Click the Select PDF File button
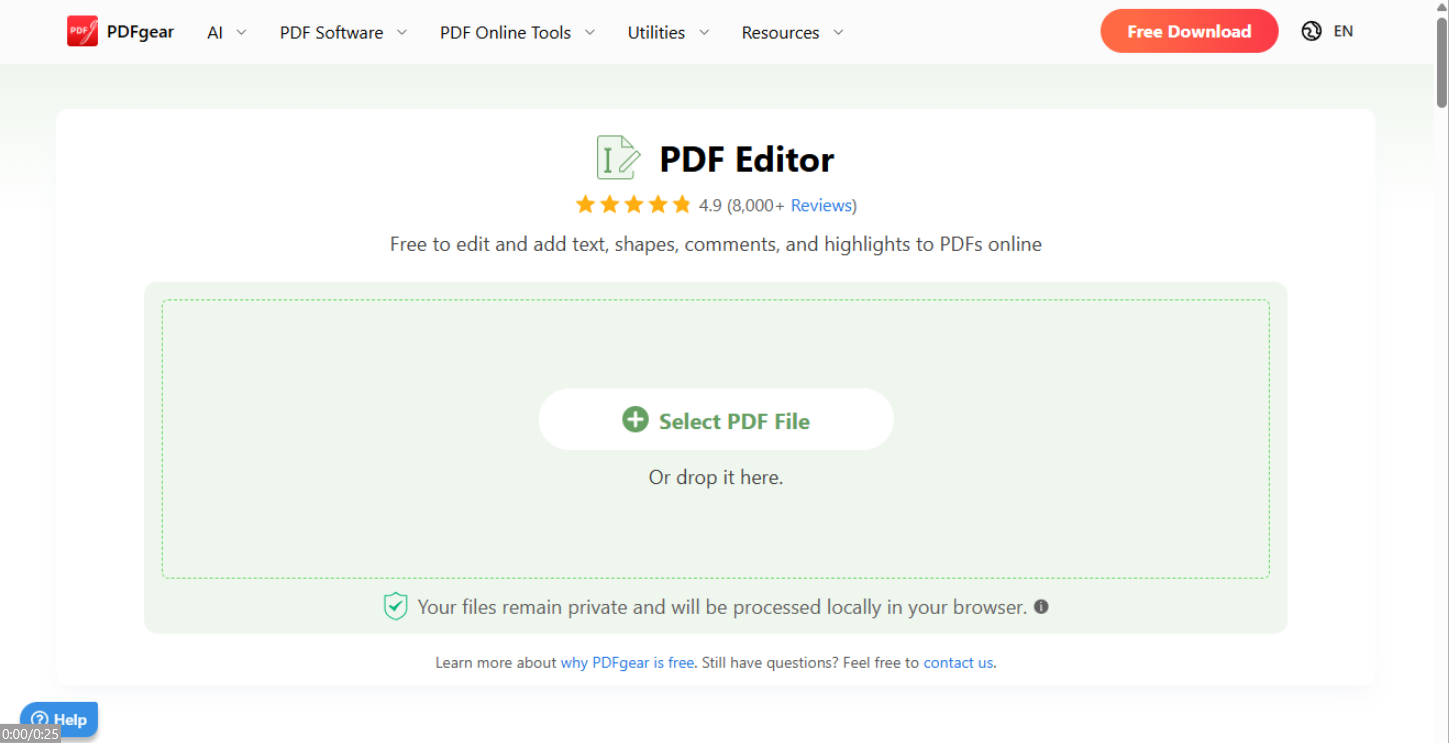The height and width of the screenshot is (743, 1449). pyautogui.click(x=716, y=419)
